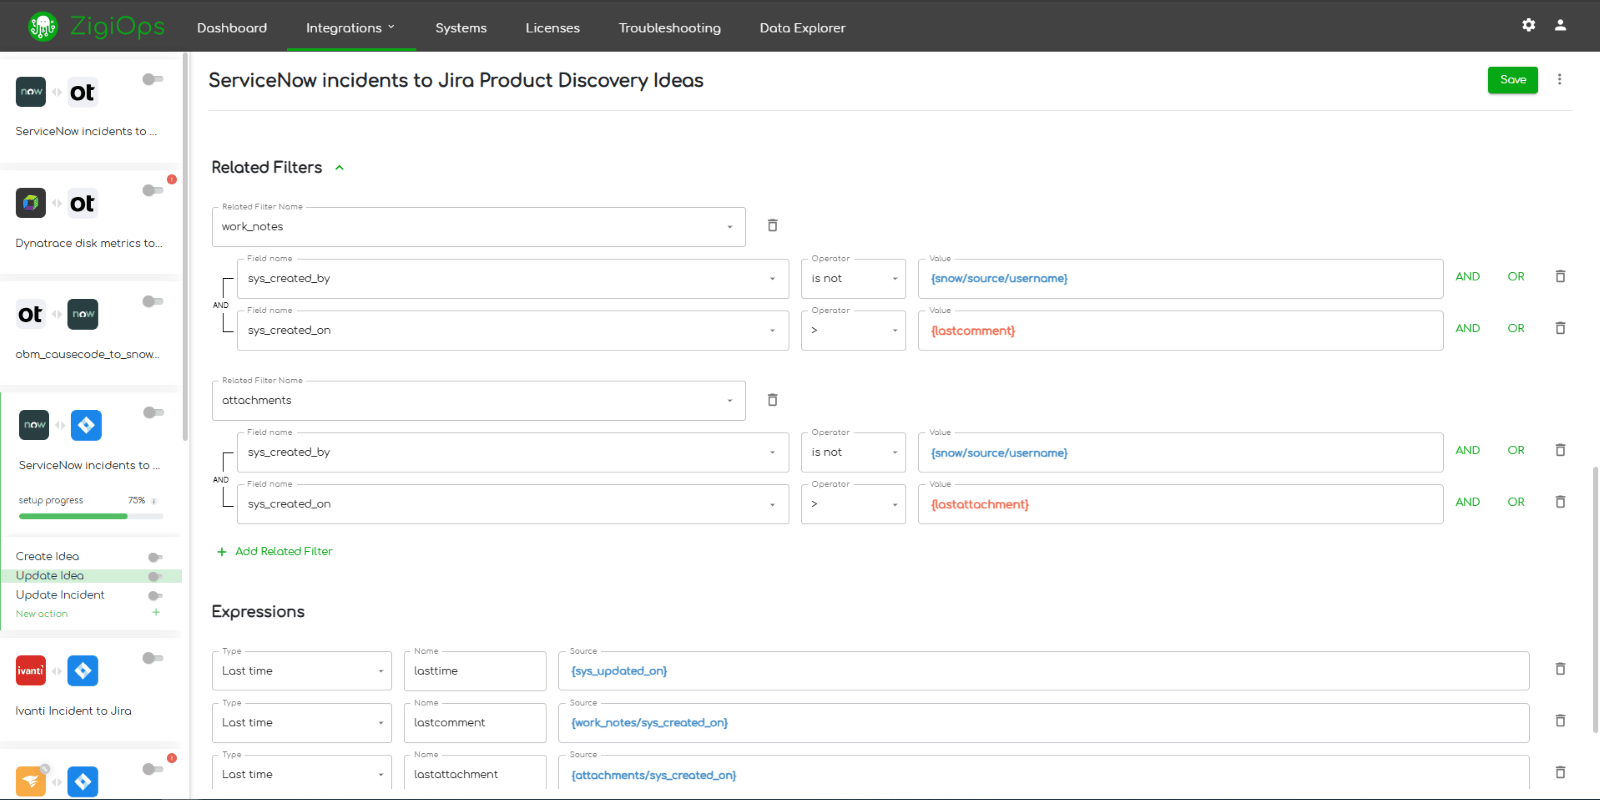Viewport: 1600px width, 800px height.
Task: Click AND on work_notes sys_created_by row
Action: click(1468, 277)
